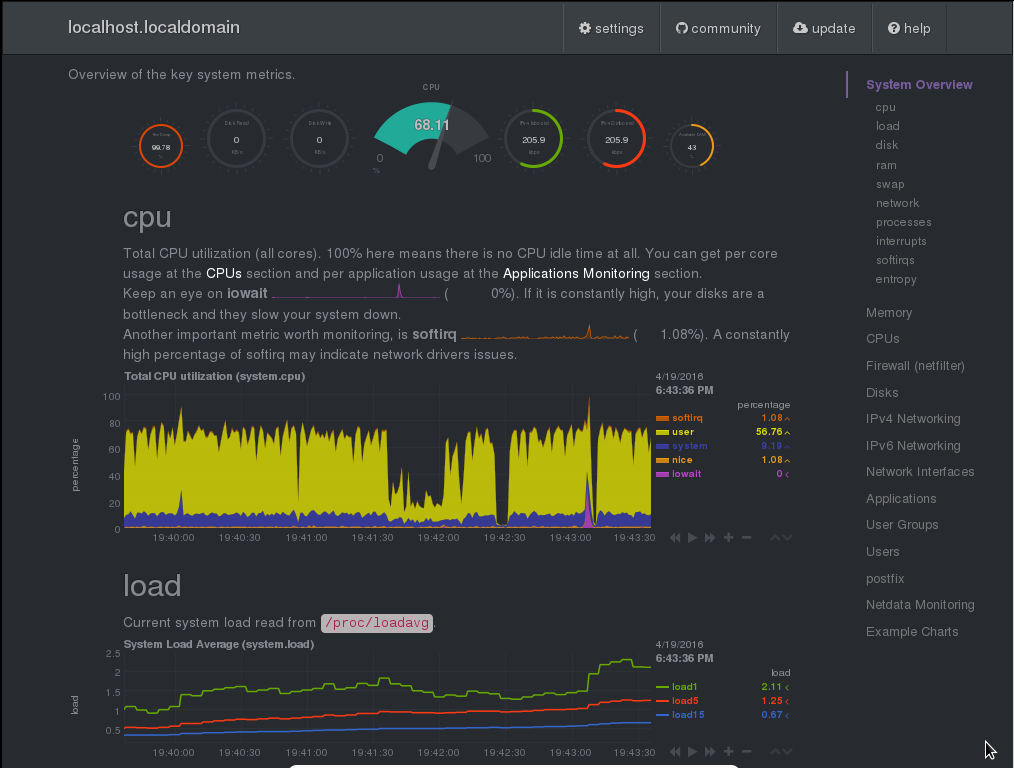Click the iowait purple color swatch in legend

point(662,474)
